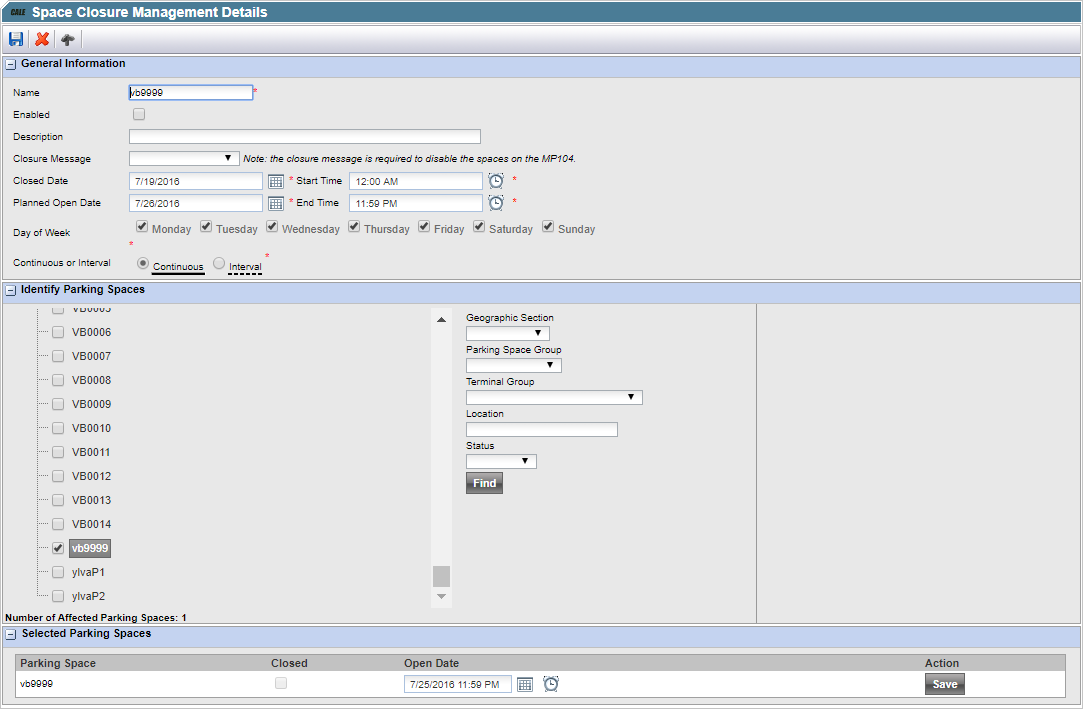Uncheck the Friday checkbox
This screenshot has height=709, width=1083.
(424, 226)
